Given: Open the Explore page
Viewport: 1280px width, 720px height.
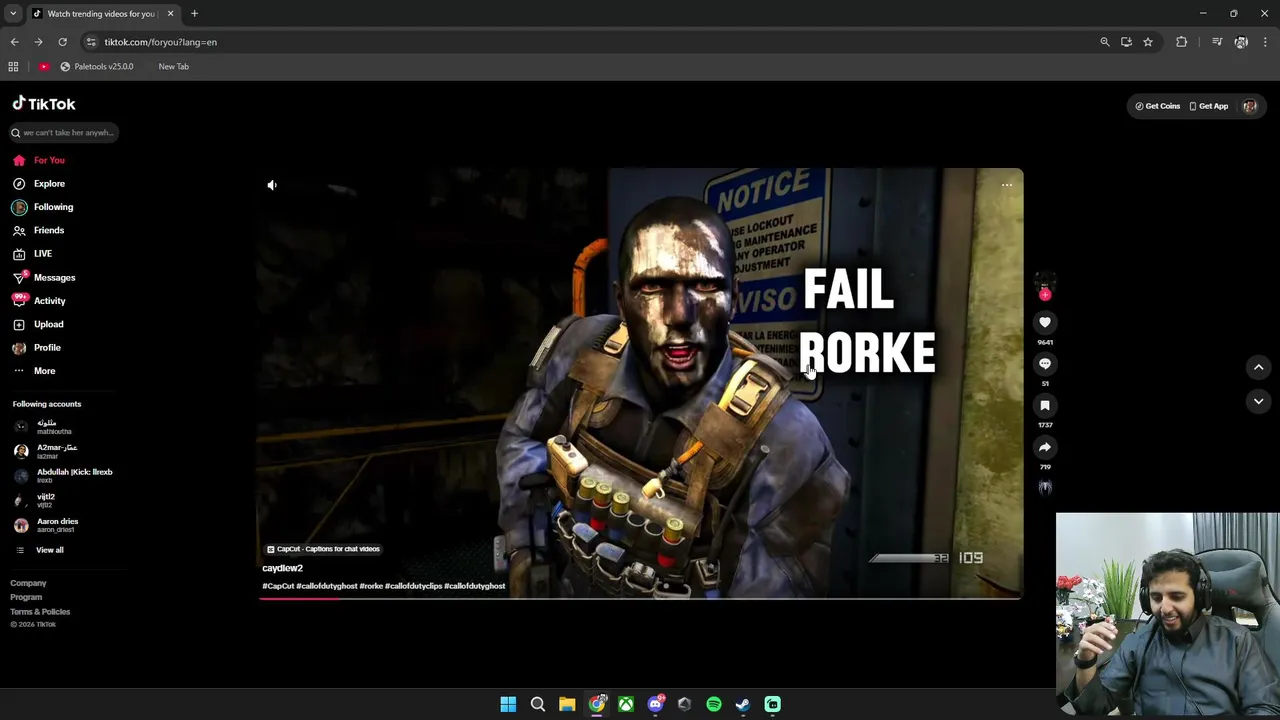Looking at the screenshot, I should click(x=40, y=184).
